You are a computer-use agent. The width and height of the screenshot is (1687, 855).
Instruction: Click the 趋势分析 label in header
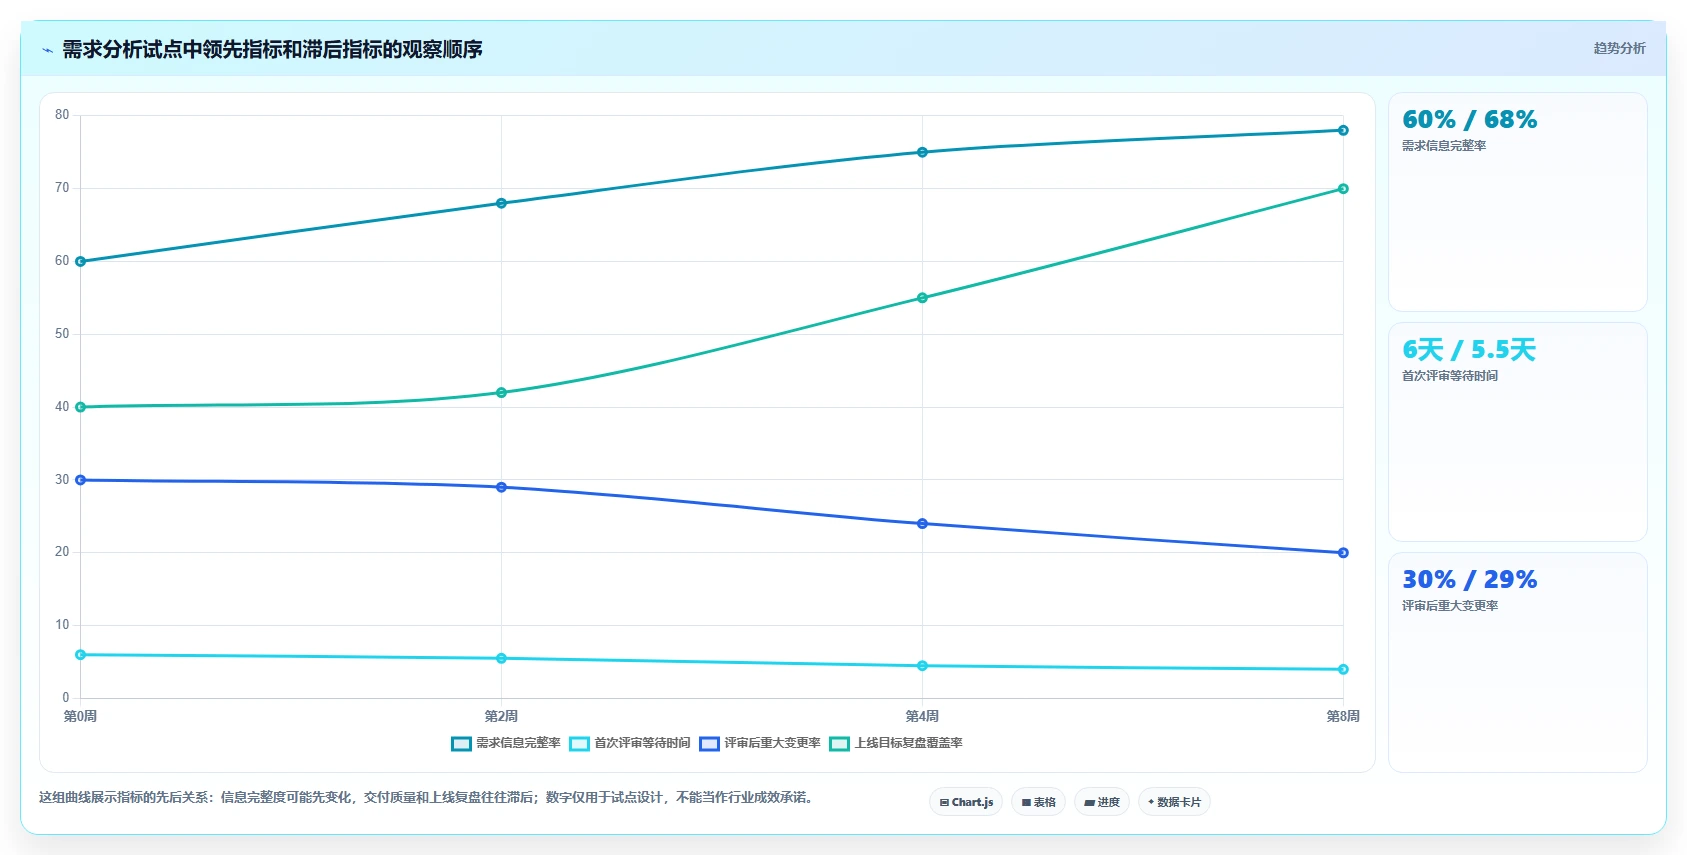[1619, 48]
